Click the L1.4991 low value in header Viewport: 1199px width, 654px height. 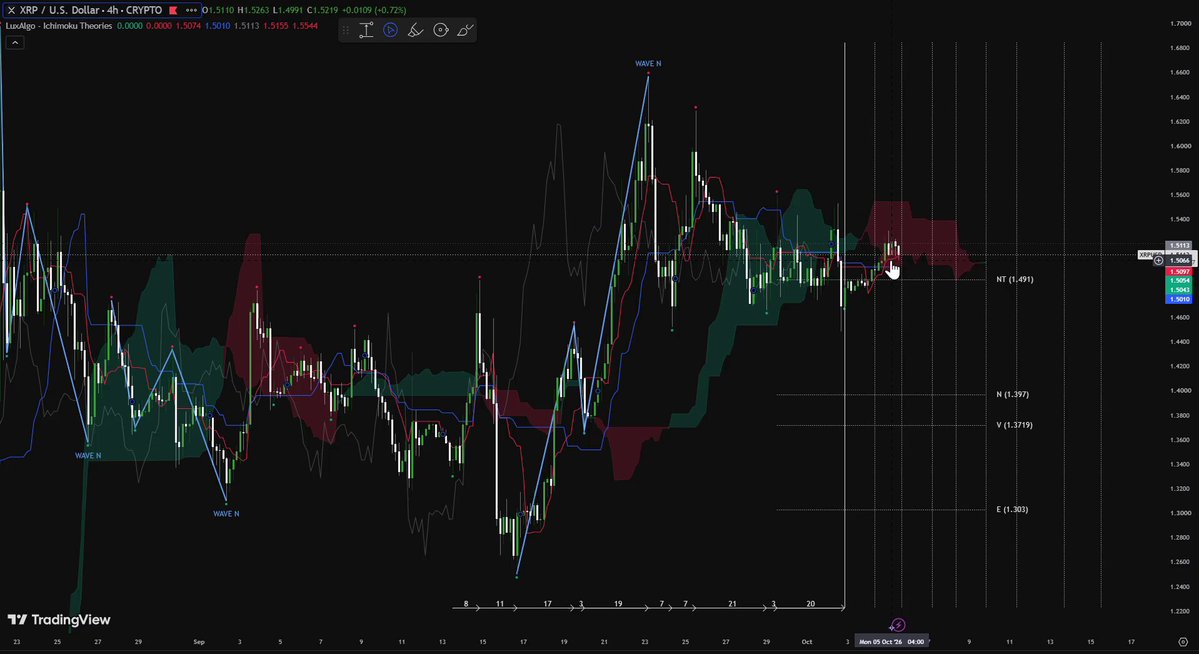click(x=289, y=10)
